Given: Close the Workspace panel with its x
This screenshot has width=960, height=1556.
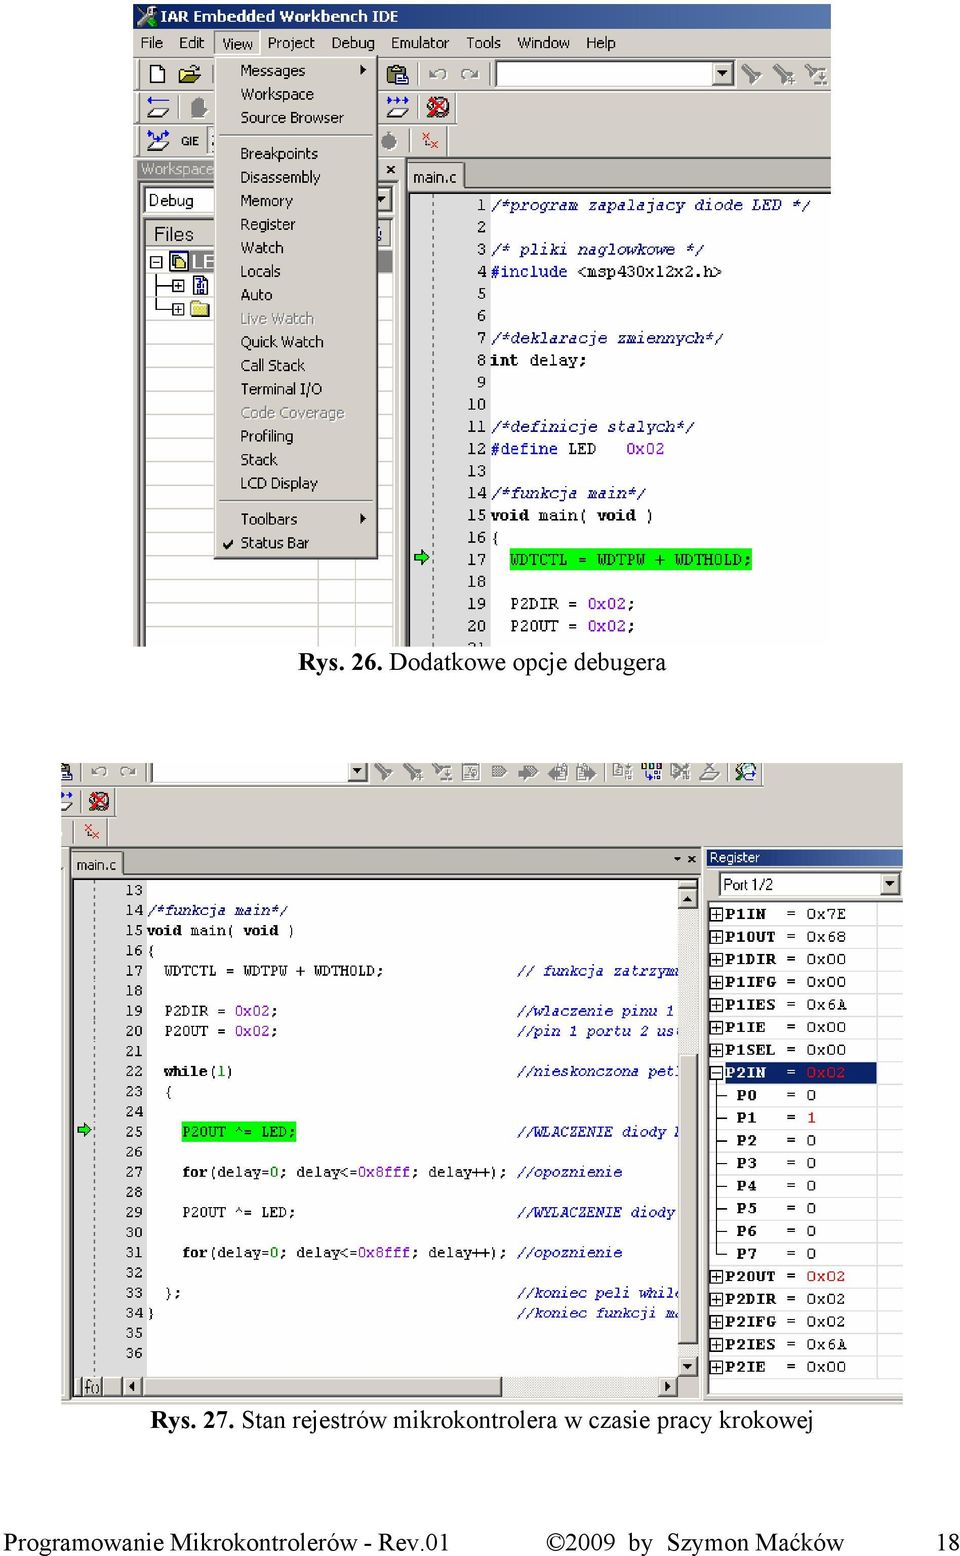Looking at the screenshot, I should coord(390,170).
